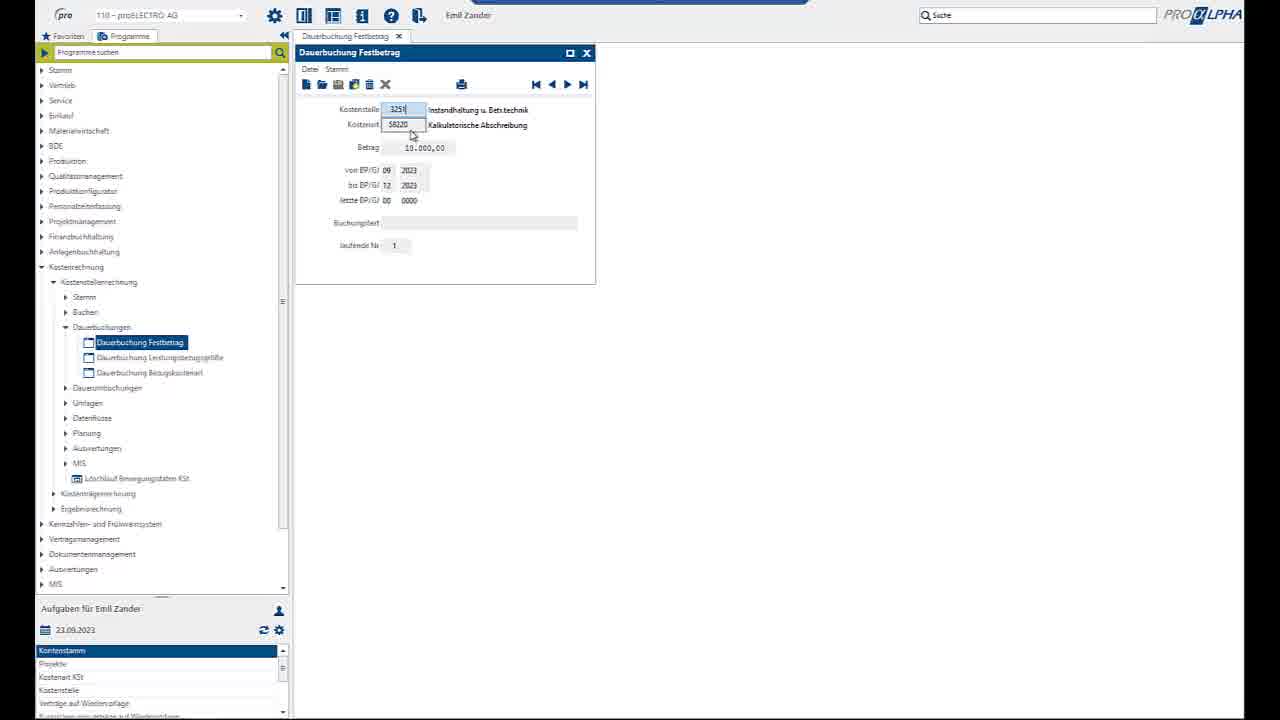Jump to first record
This screenshot has height=720, width=1280.
(536, 85)
